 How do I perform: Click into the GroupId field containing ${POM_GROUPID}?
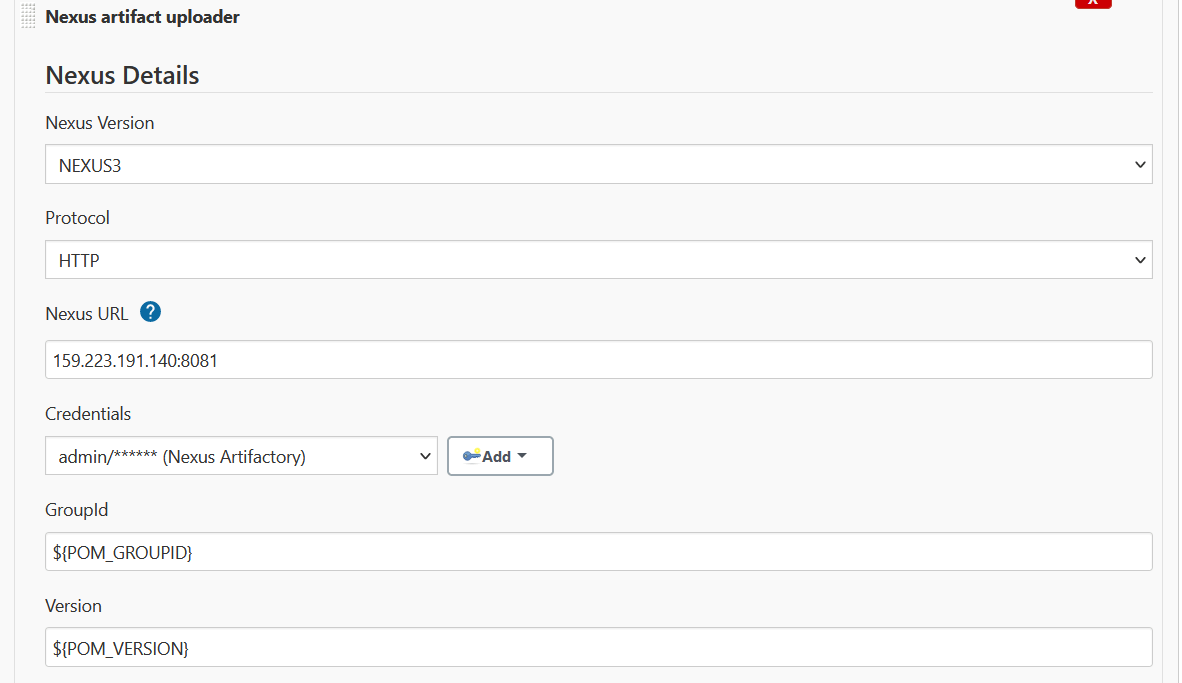599,552
